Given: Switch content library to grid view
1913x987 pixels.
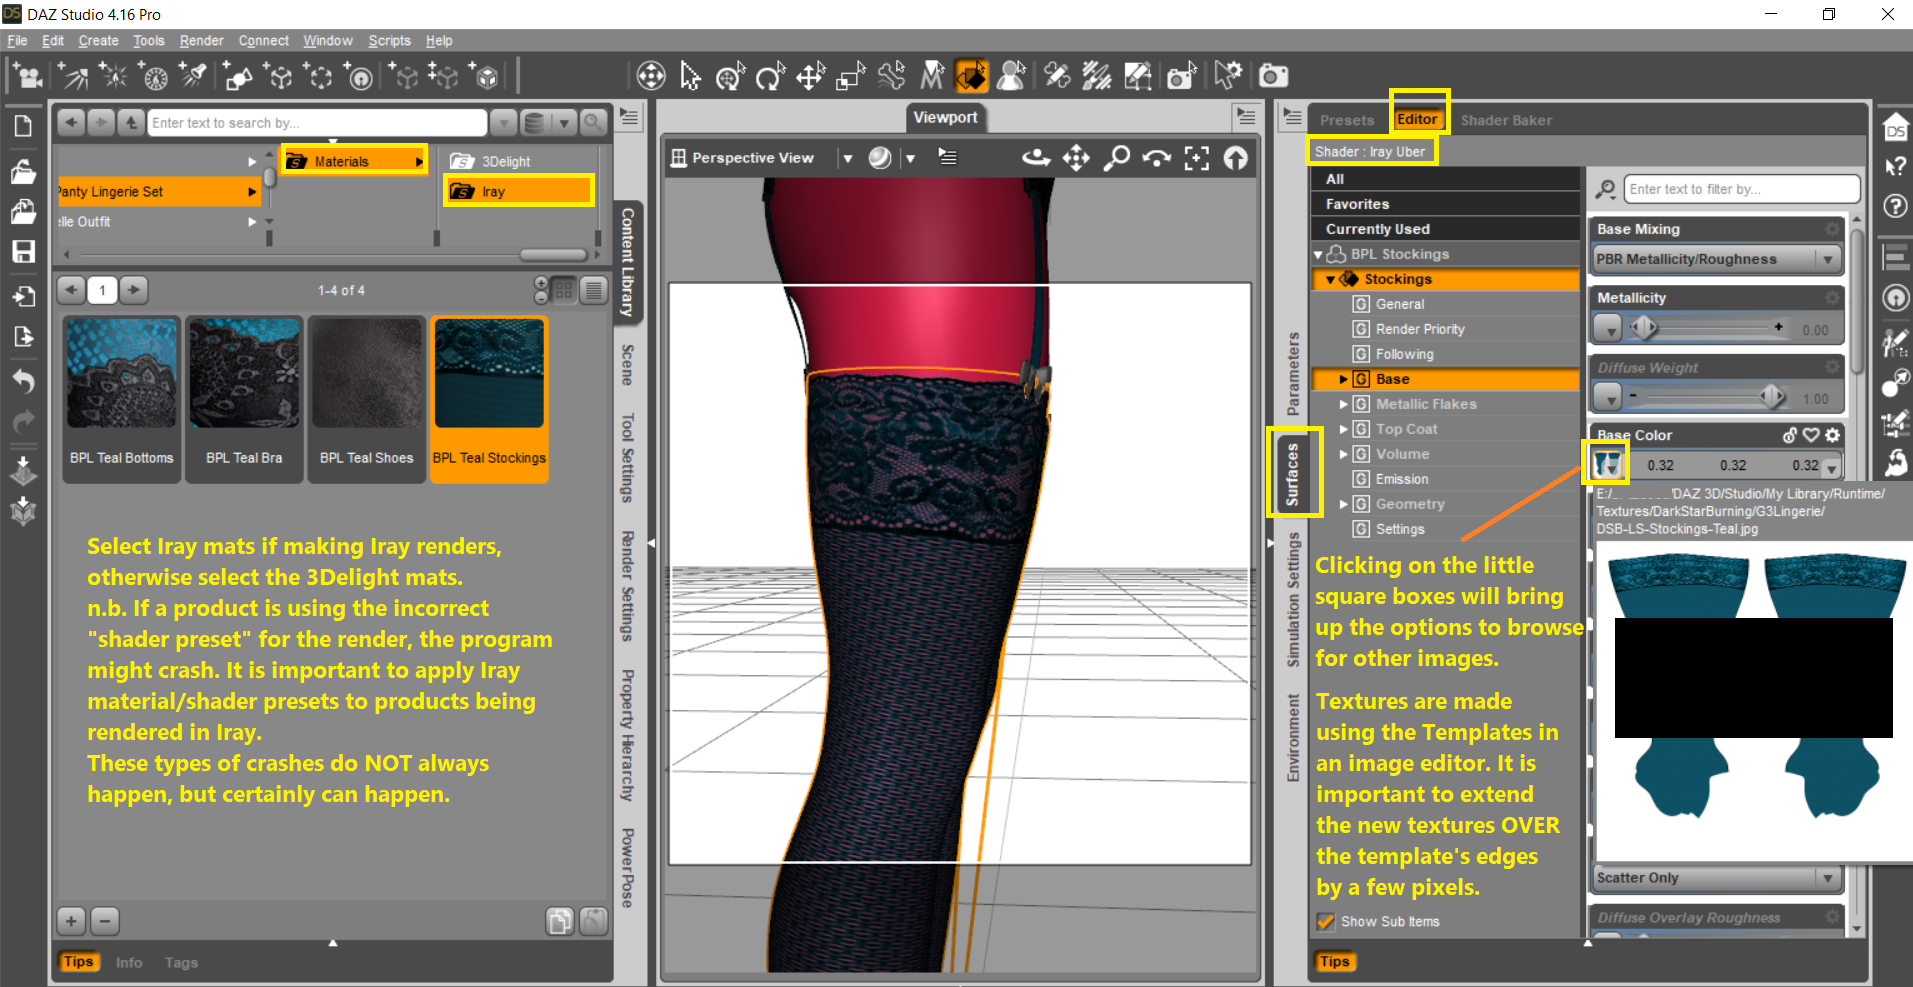Looking at the screenshot, I should pos(564,290).
